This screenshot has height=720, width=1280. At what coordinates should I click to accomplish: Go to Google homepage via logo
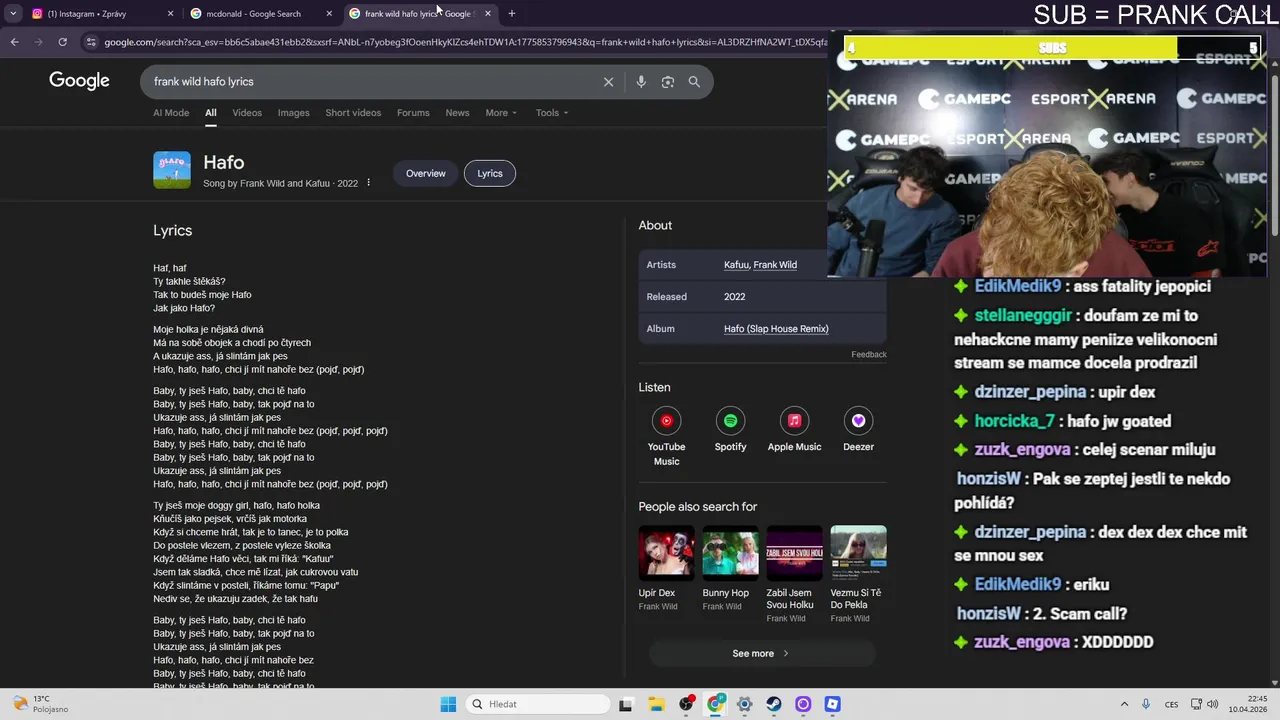tap(79, 81)
